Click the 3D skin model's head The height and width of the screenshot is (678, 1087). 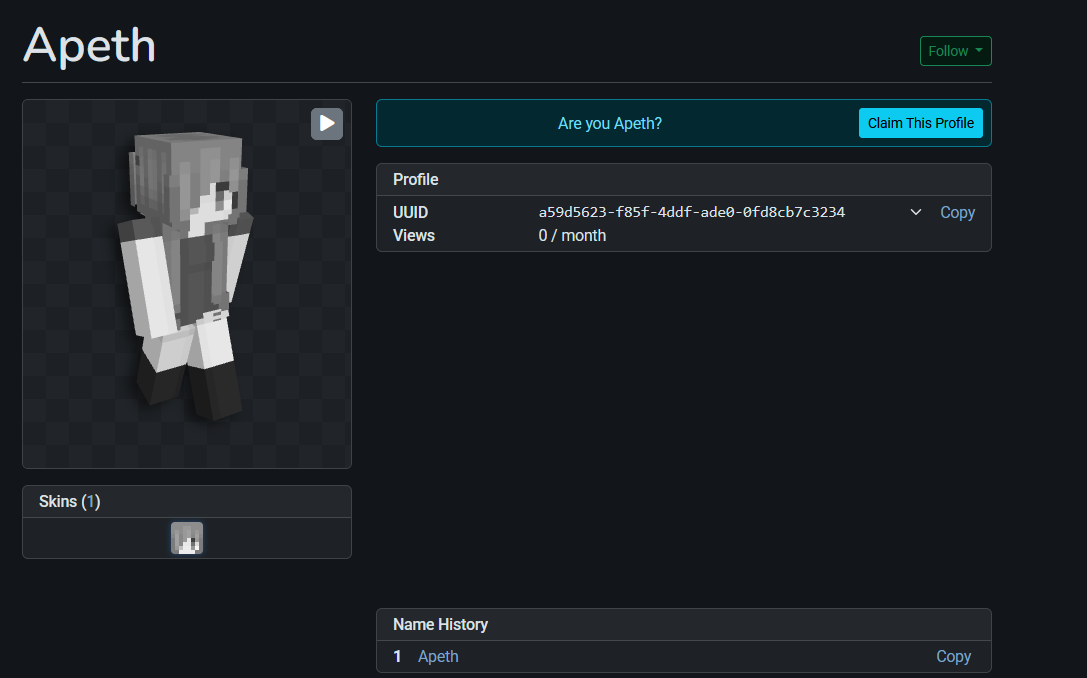[x=190, y=180]
